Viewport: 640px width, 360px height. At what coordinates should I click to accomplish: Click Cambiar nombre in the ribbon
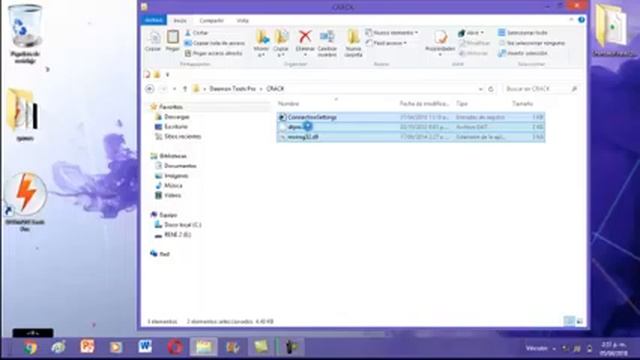pos(327,43)
